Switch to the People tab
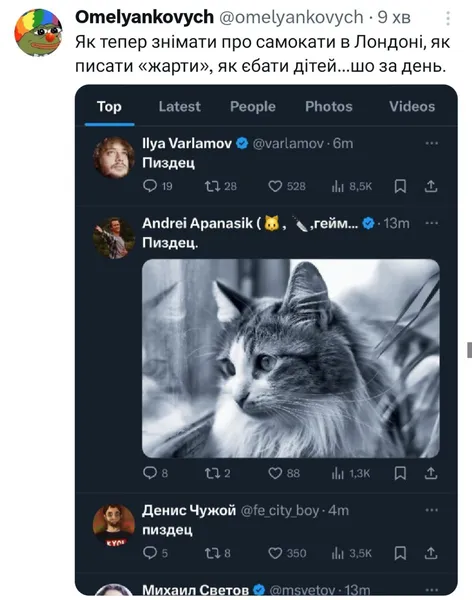Screen dimensions: 472x600 tap(253, 106)
